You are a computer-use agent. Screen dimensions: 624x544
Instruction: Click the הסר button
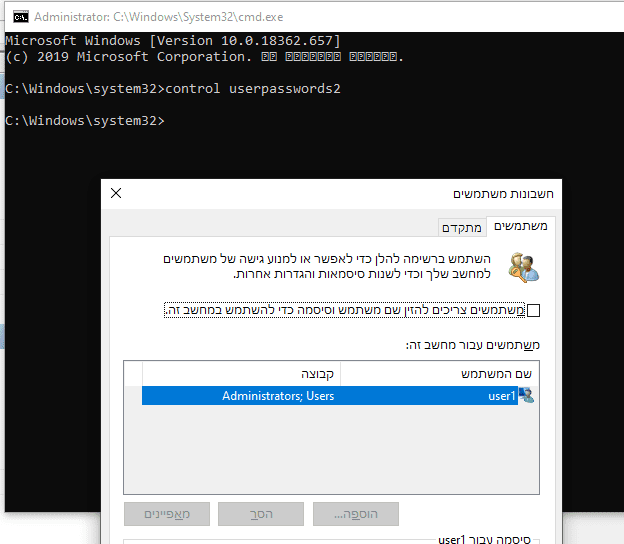[261, 514]
